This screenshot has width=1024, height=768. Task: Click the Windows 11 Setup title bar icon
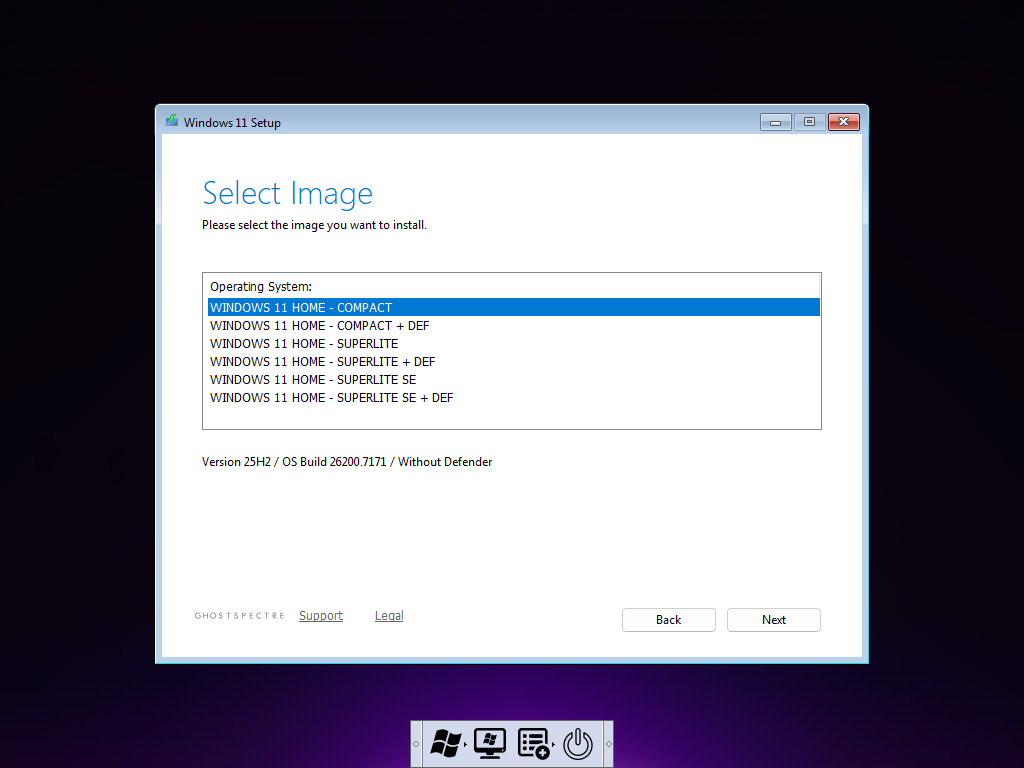point(172,121)
